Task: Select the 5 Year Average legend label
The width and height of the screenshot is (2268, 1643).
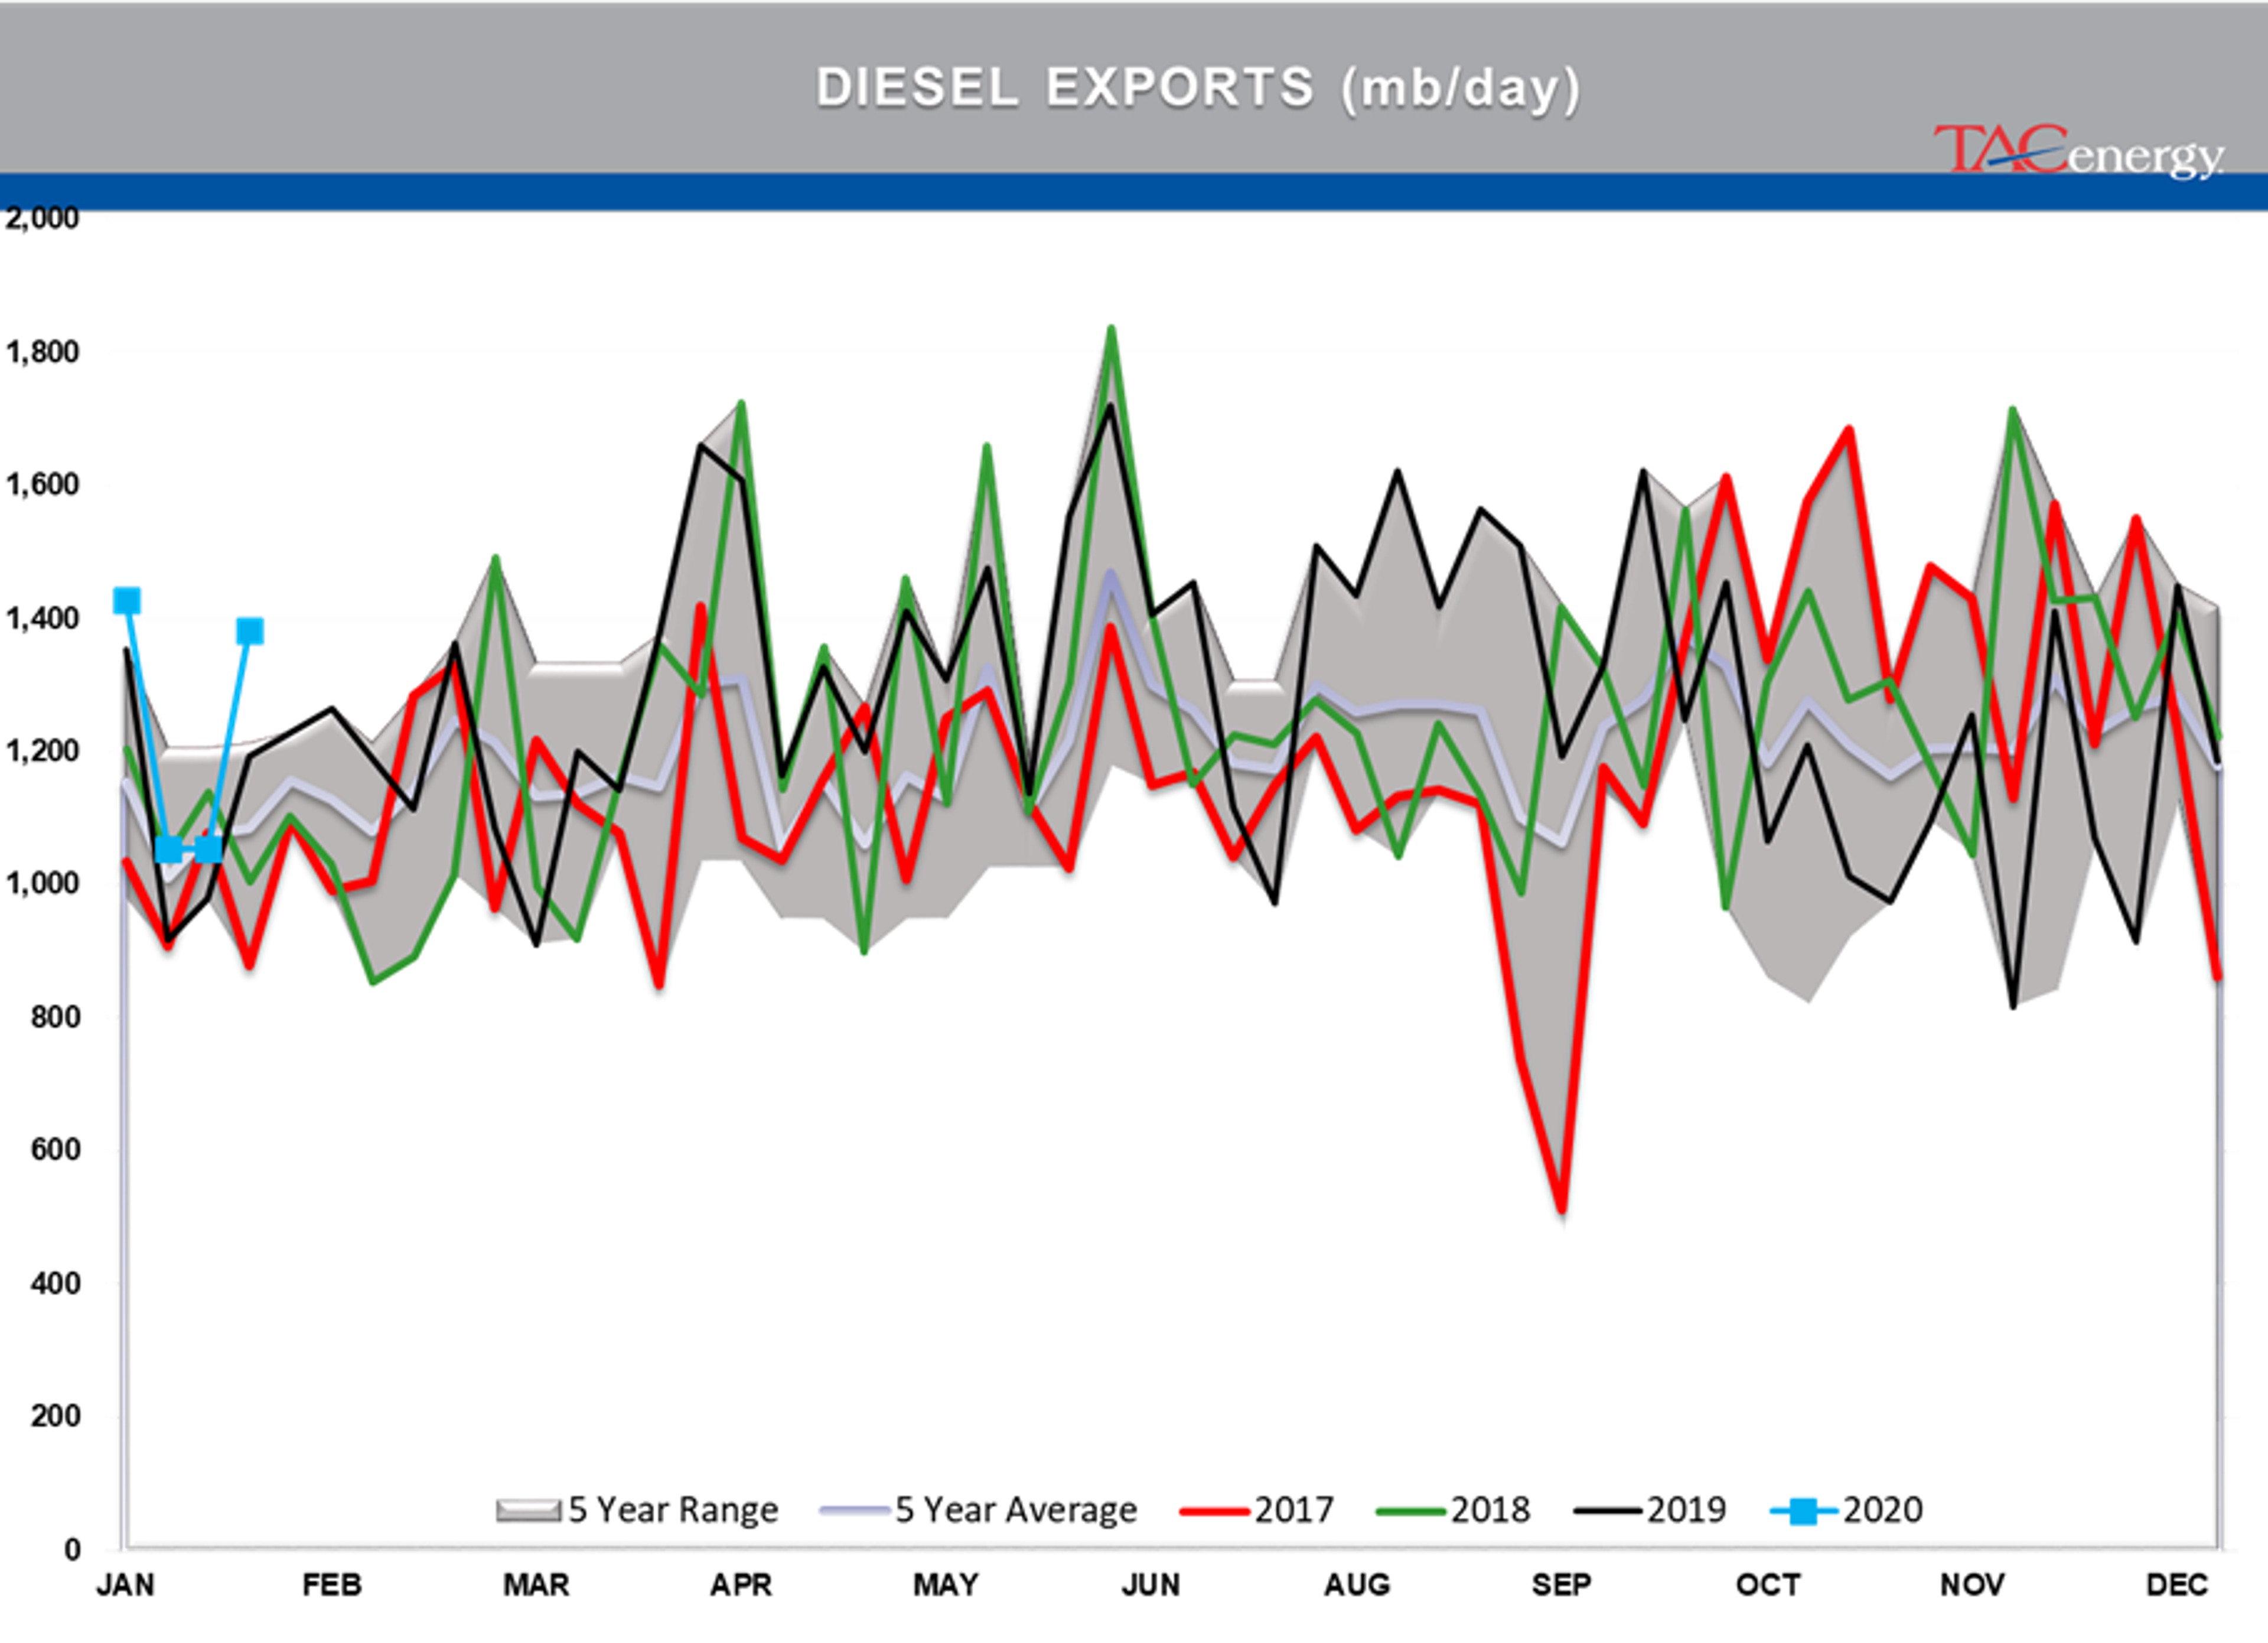Action: 1016,1510
